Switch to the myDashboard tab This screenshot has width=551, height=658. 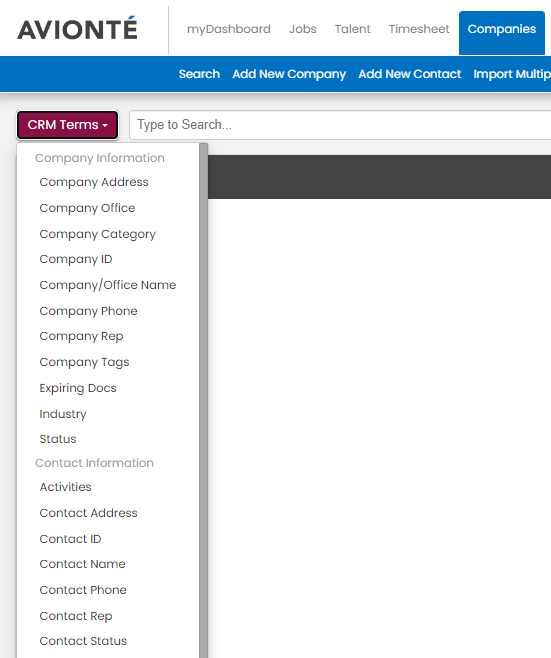[x=229, y=29]
